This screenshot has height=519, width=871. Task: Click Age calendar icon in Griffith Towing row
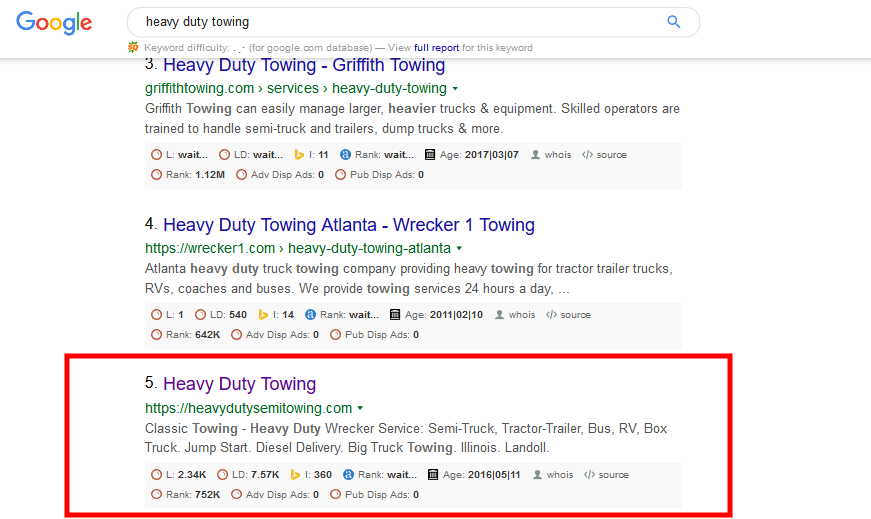(430, 155)
